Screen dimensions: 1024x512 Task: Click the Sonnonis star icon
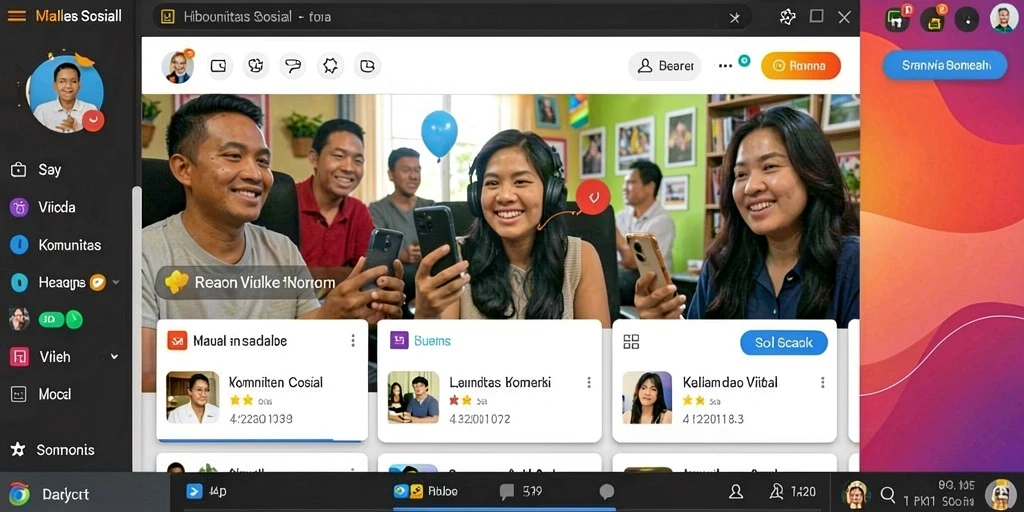pyautogui.click(x=18, y=450)
